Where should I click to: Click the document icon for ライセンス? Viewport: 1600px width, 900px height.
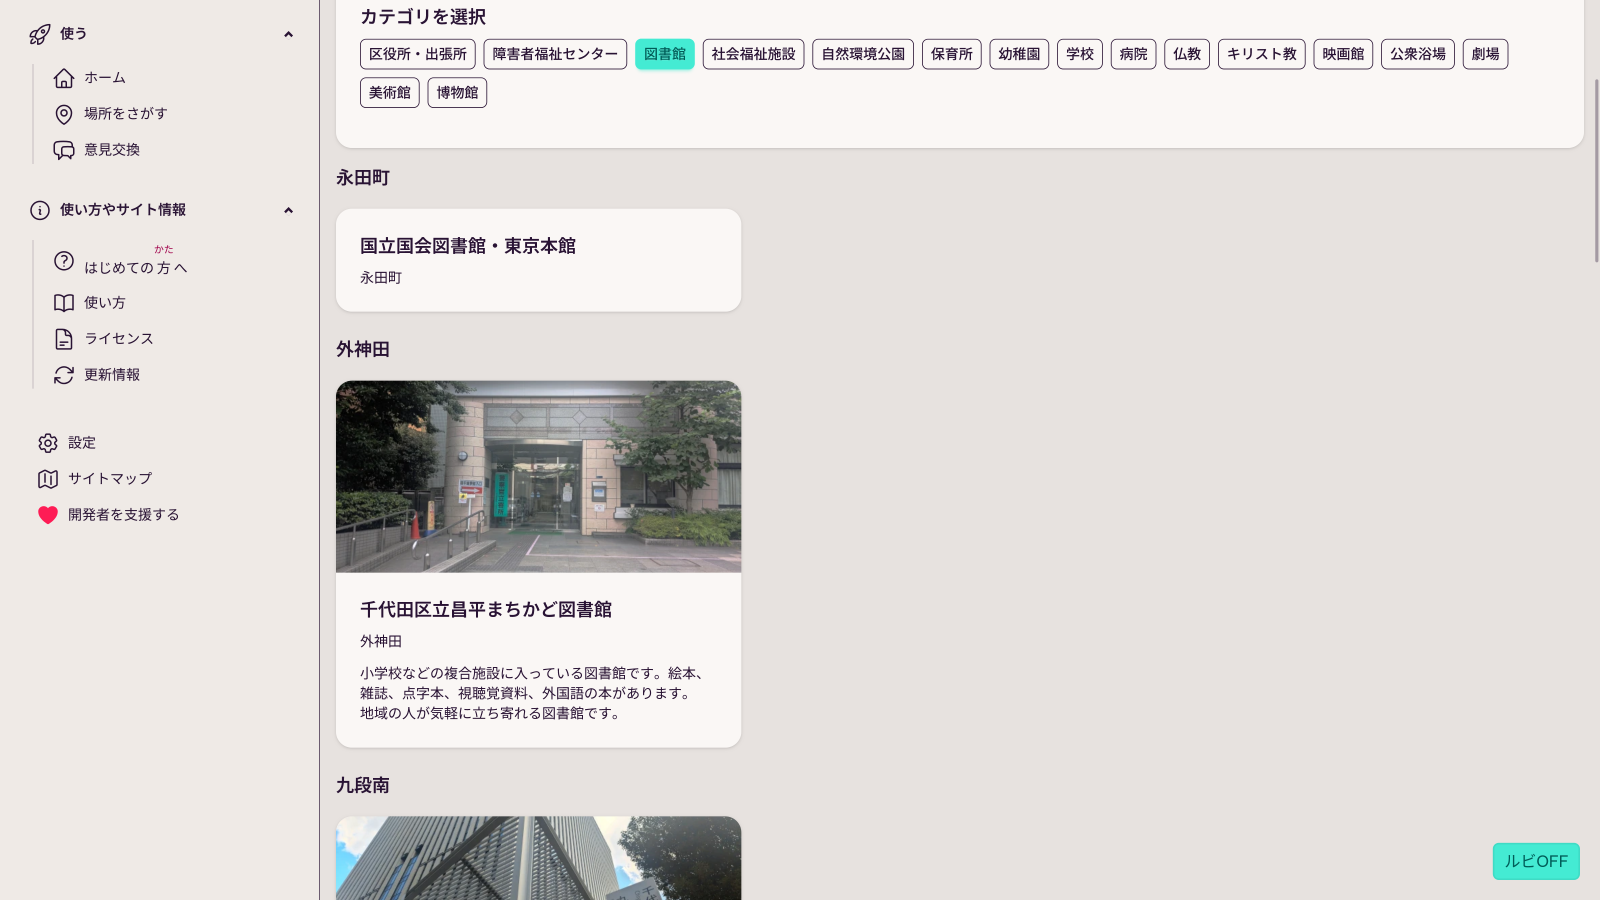(64, 339)
